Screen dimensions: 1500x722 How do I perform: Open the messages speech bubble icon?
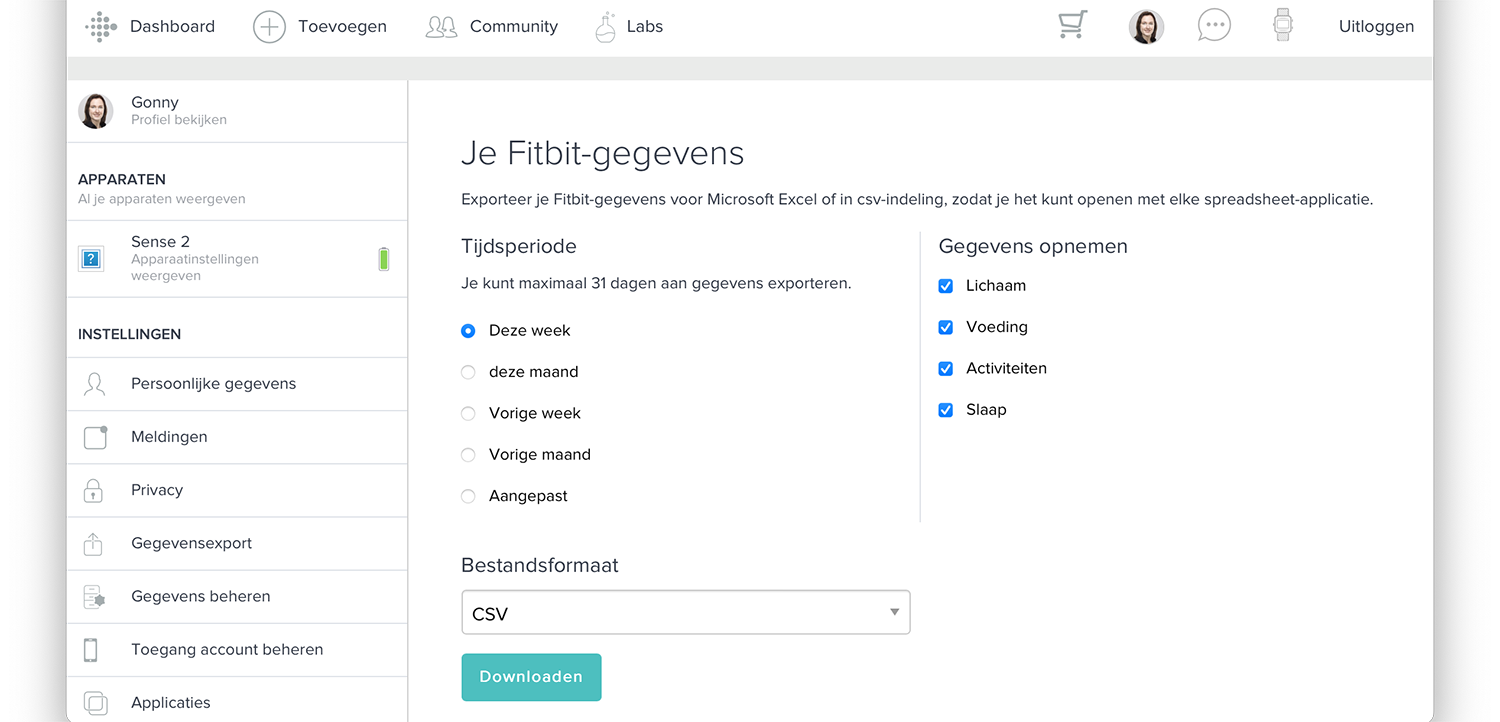pyautogui.click(x=1214, y=26)
